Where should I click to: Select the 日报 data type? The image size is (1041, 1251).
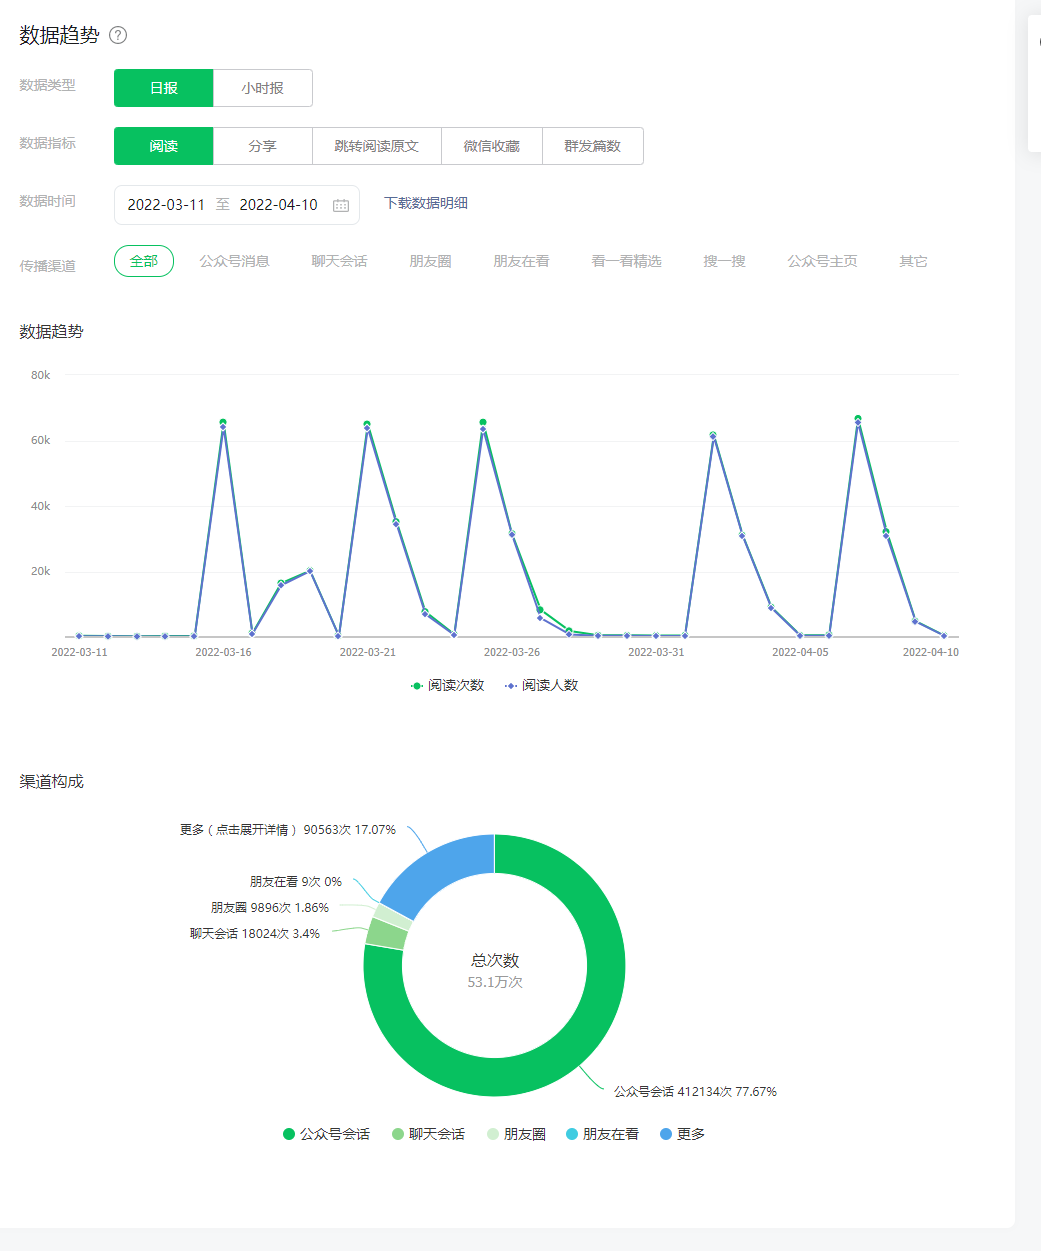164,88
